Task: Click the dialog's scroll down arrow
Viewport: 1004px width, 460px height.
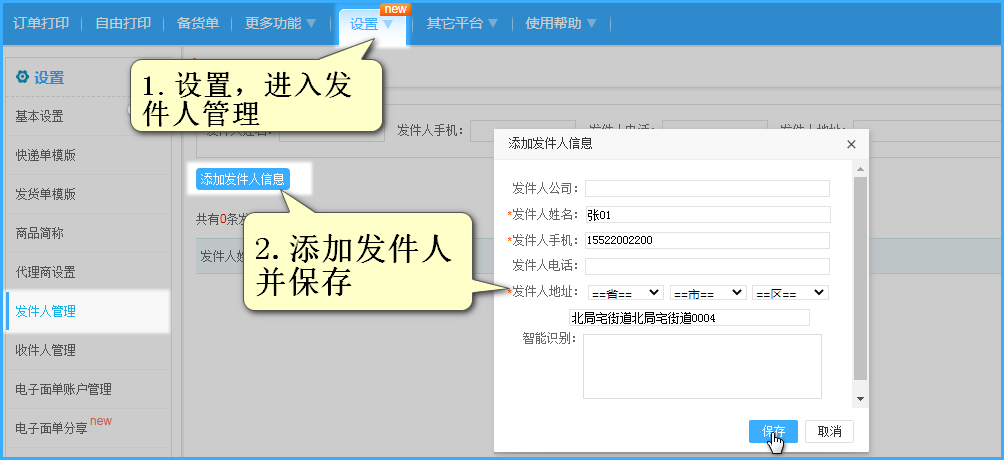Action: coord(860,398)
